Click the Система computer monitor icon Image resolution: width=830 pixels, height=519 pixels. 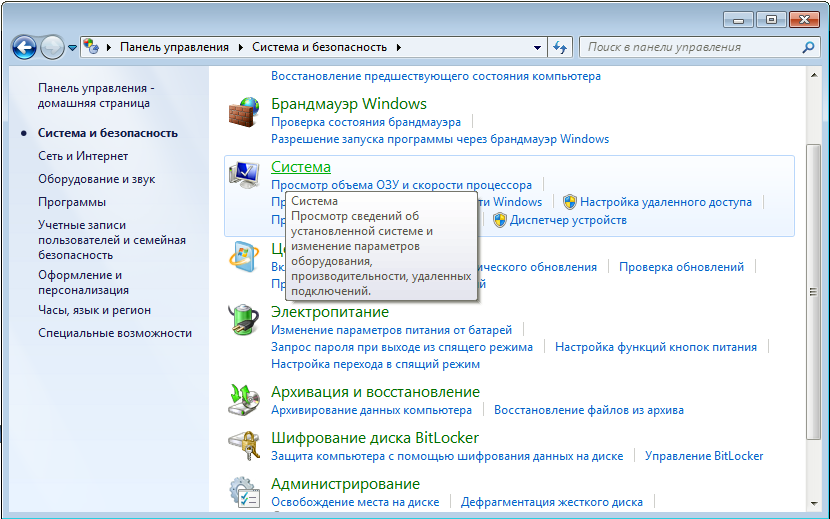click(x=244, y=175)
